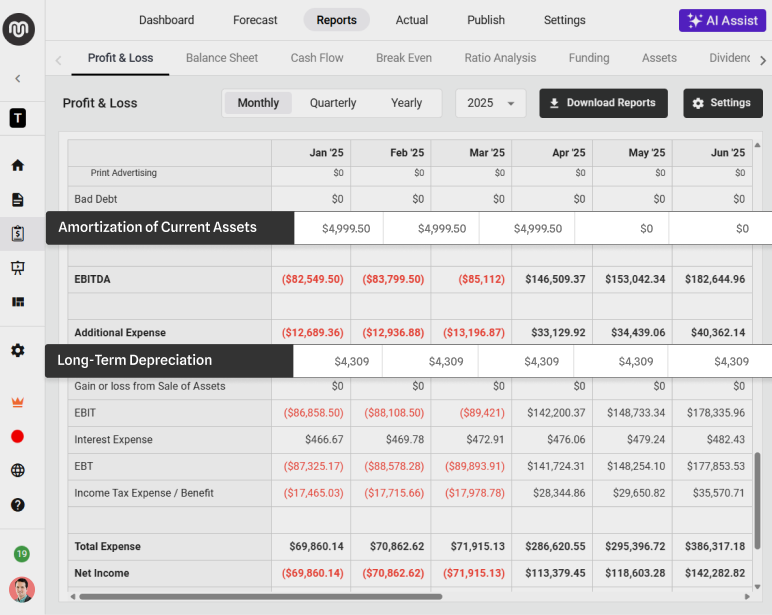772x615 pixels.
Task: Collapse the sidebar with left chevron
Action: (x=18, y=78)
